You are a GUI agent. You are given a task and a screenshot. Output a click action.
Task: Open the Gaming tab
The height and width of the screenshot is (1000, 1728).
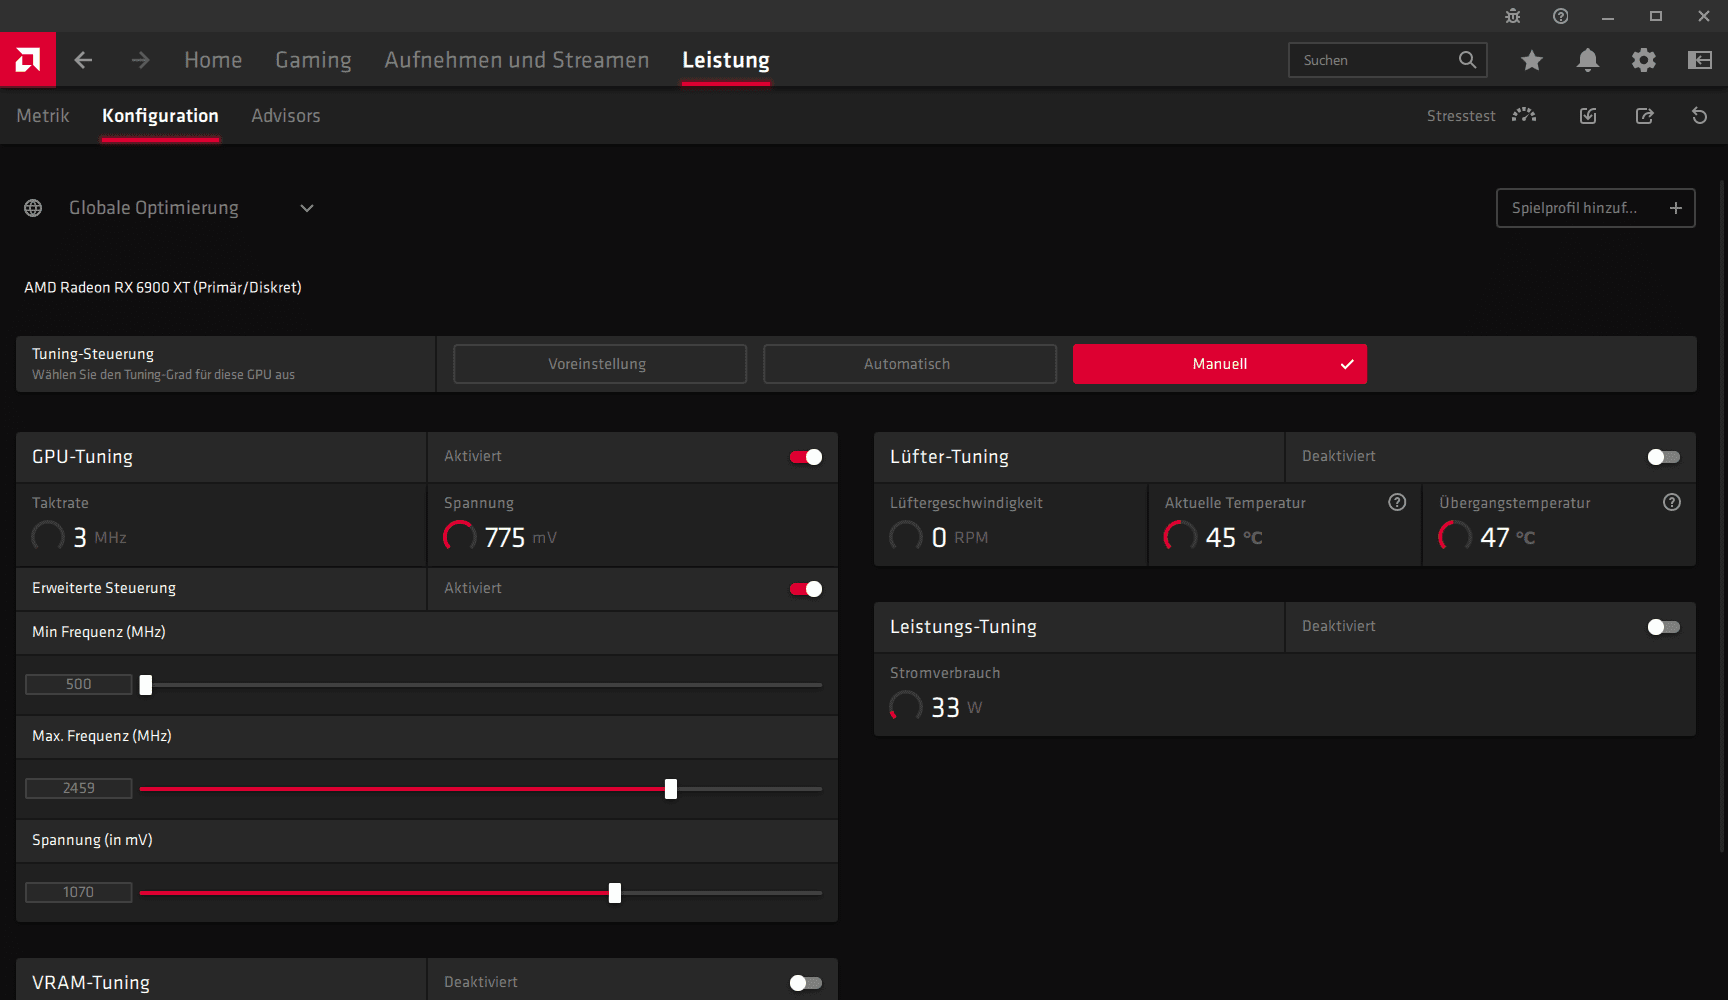click(x=313, y=60)
